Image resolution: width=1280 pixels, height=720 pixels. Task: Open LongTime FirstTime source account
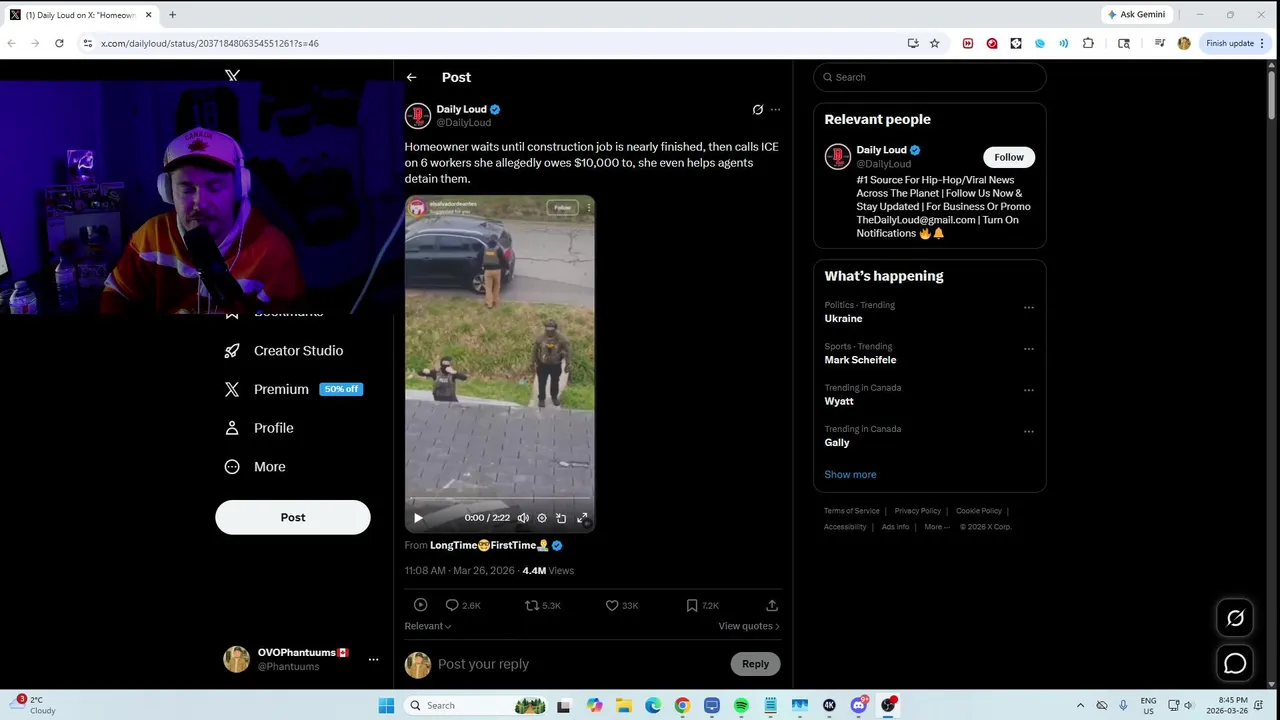[496, 546]
